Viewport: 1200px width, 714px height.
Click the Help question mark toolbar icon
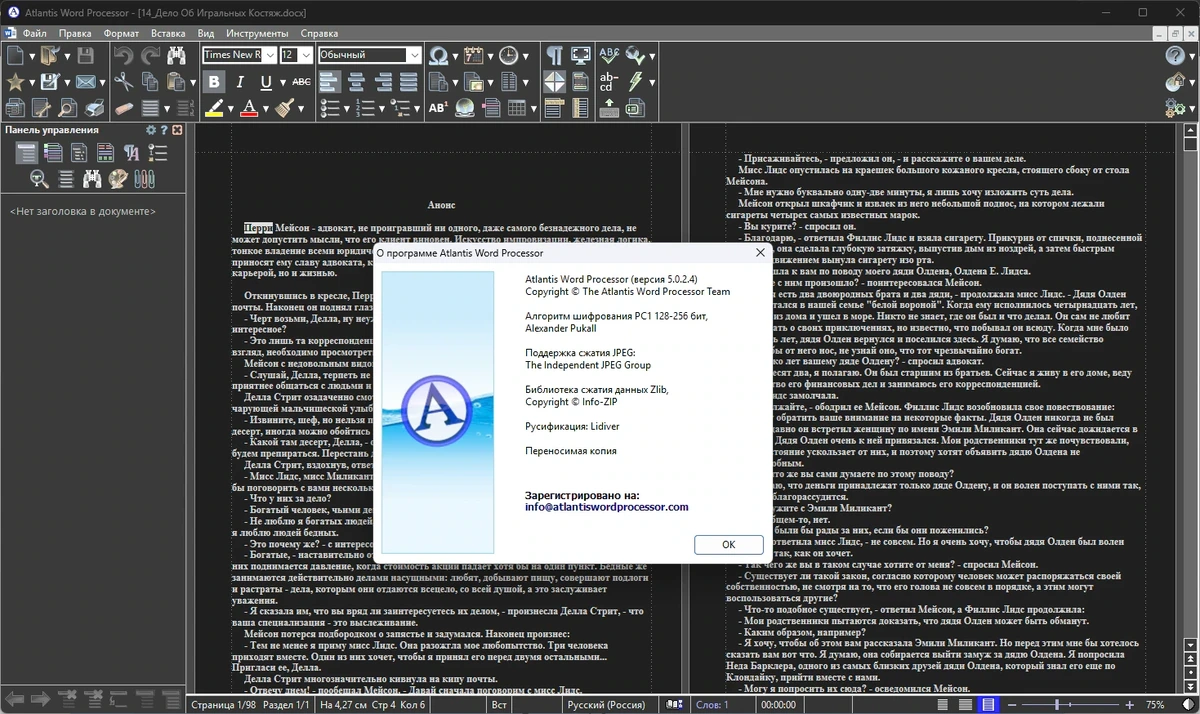[1175, 56]
